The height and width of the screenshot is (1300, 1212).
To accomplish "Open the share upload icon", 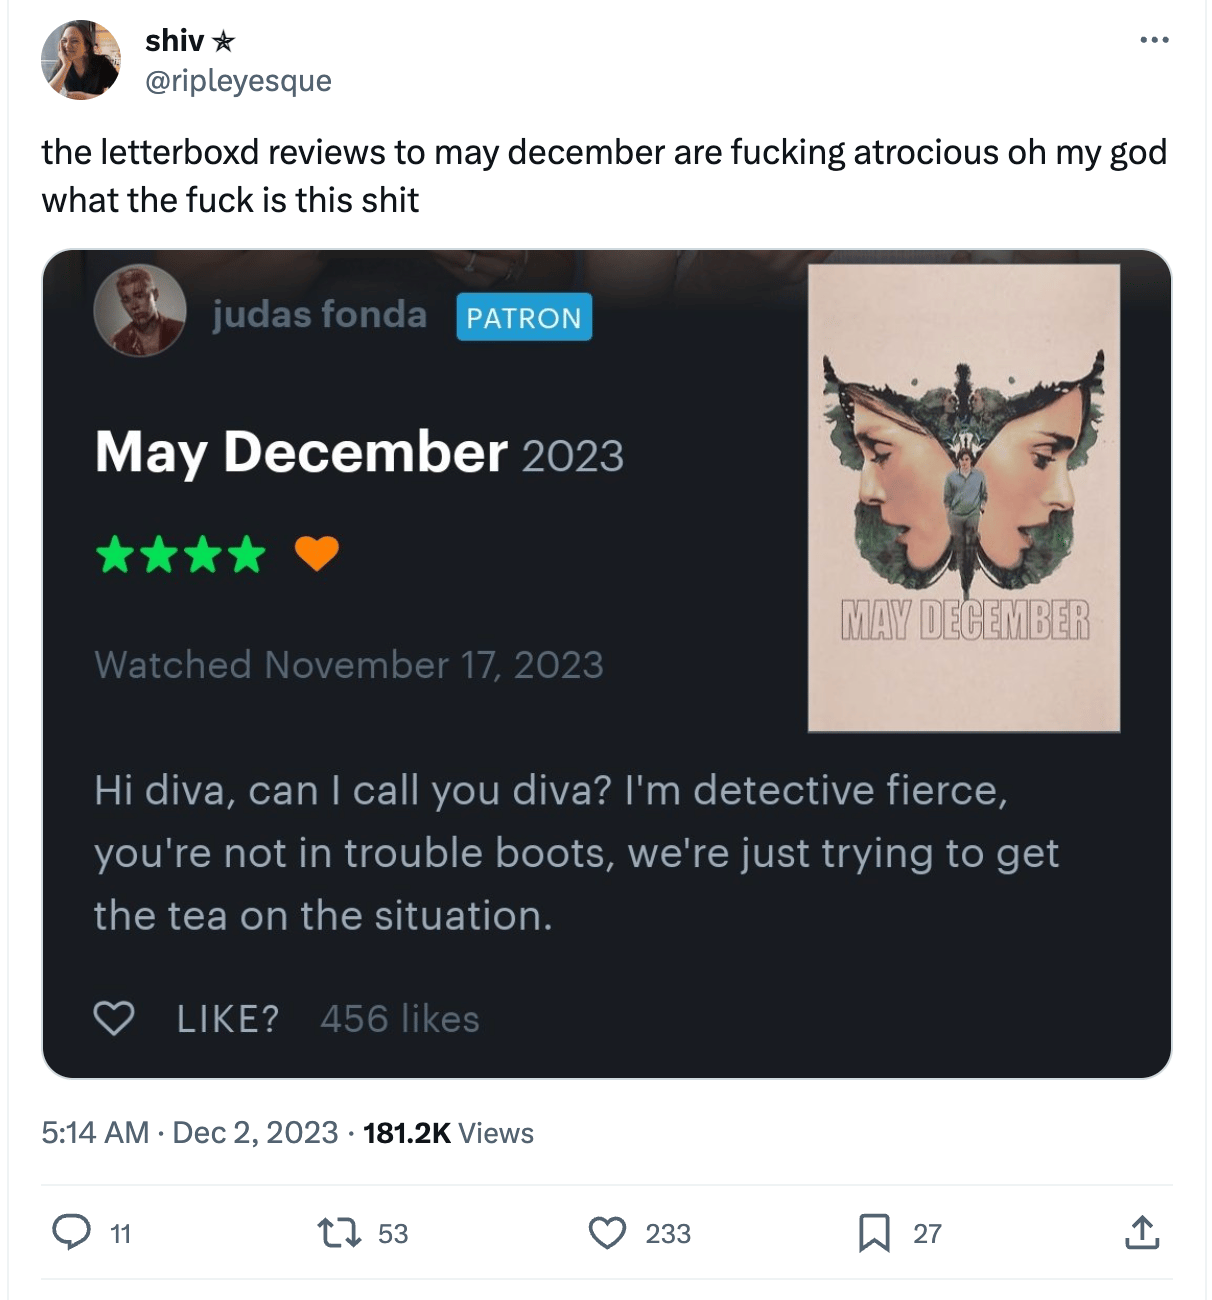I will (x=1142, y=1232).
